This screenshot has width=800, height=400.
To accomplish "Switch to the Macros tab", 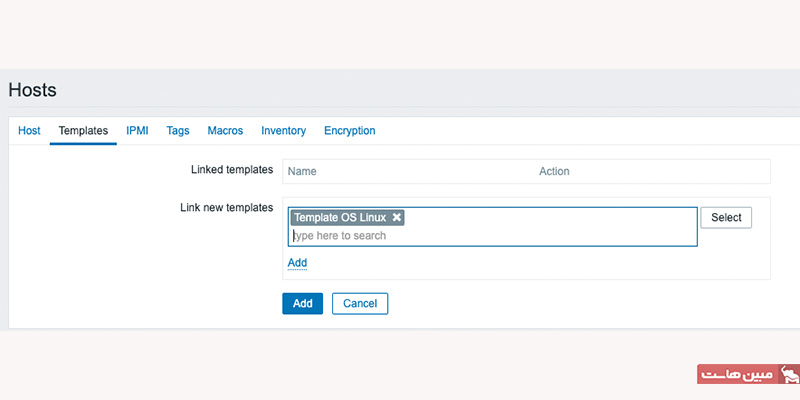I will 225,131.
